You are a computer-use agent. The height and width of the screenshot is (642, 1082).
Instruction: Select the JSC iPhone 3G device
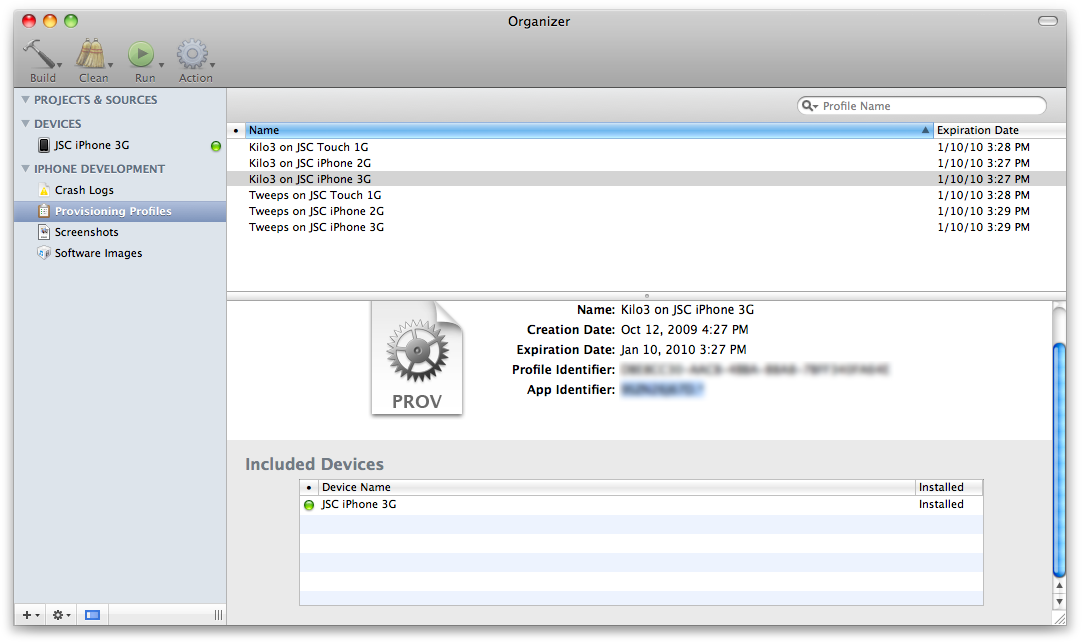91,146
